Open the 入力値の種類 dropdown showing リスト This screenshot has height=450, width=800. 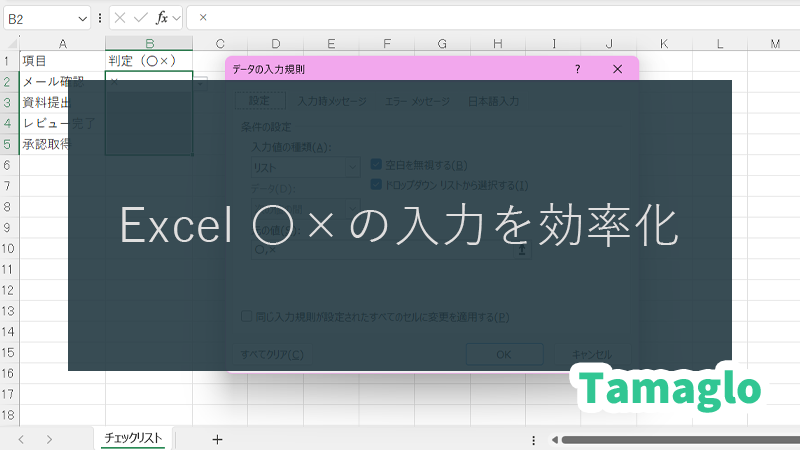304,168
